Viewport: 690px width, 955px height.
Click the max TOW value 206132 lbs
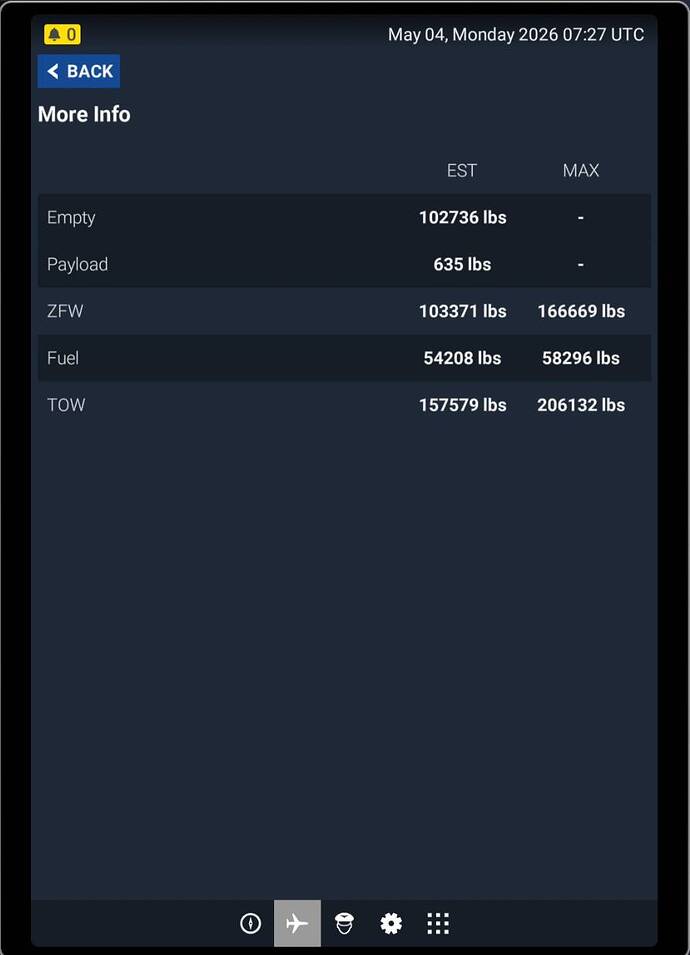(x=581, y=405)
